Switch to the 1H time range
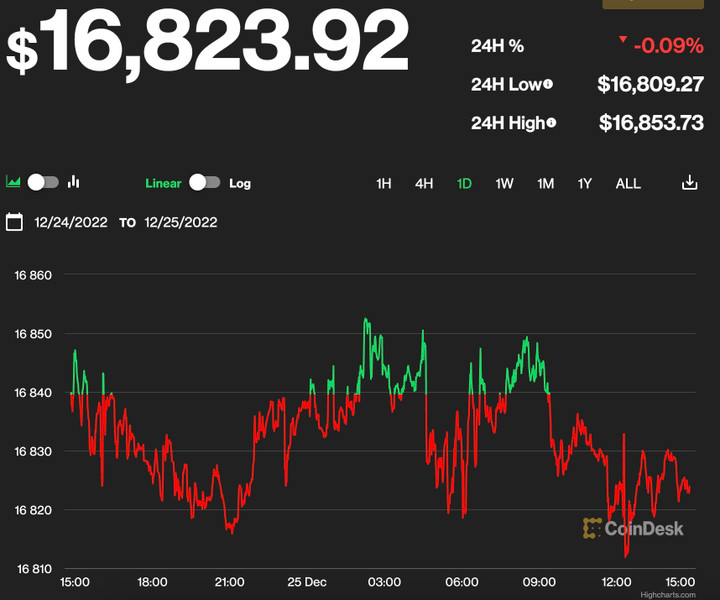Image resolution: width=720 pixels, height=600 pixels. (x=384, y=183)
